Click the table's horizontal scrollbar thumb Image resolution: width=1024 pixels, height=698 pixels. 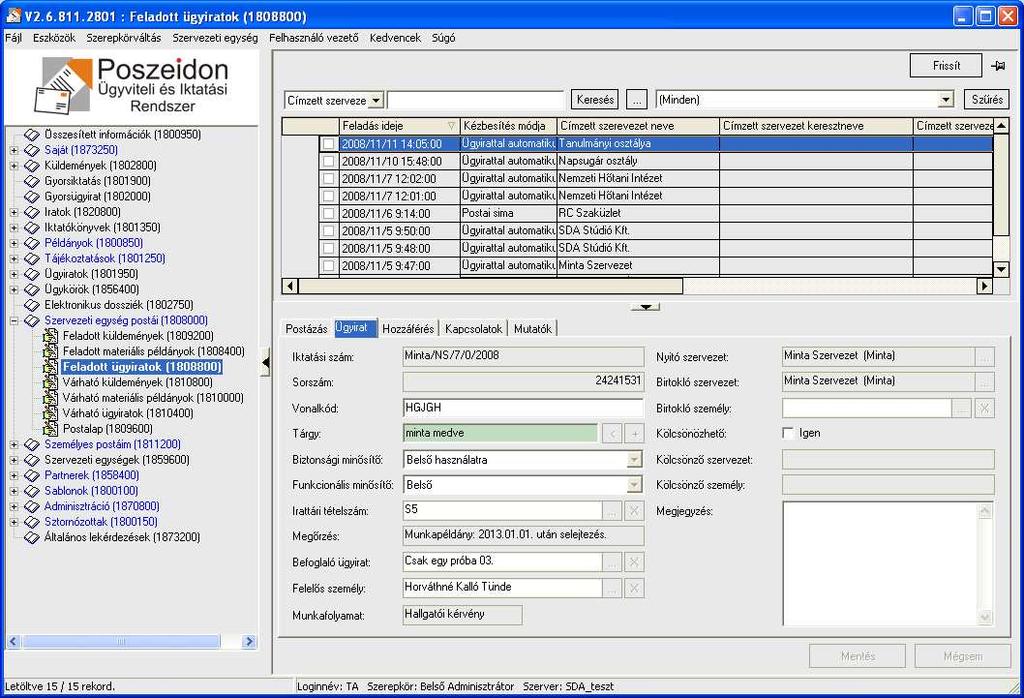[x=490, y=286]
